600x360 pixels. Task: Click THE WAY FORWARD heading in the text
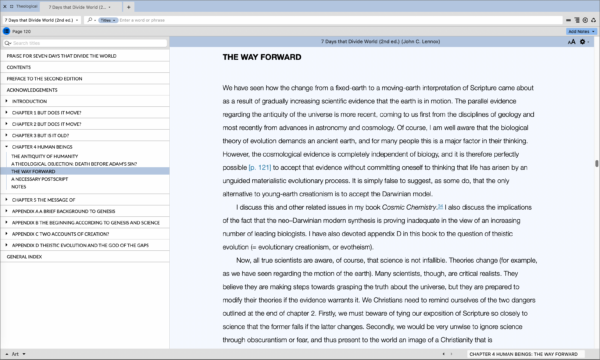pos(262,57)
